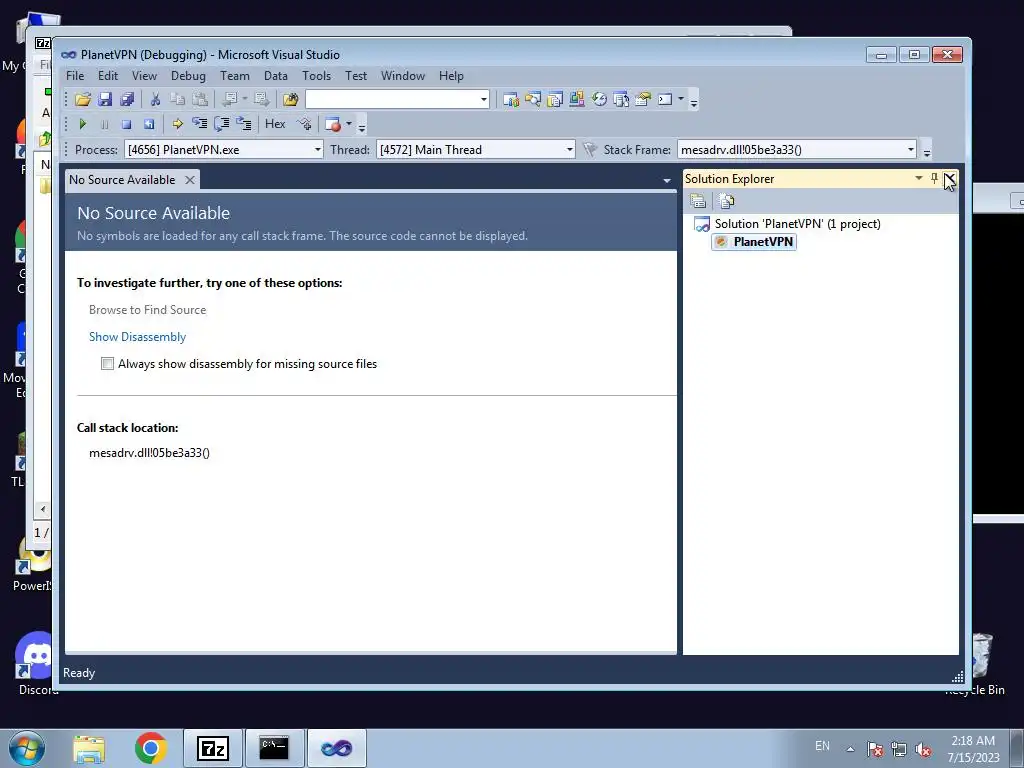This screenshot has height=768, width=1024.
Task: Open the Find combo box dropdown arrow
Action: (483, 99)
